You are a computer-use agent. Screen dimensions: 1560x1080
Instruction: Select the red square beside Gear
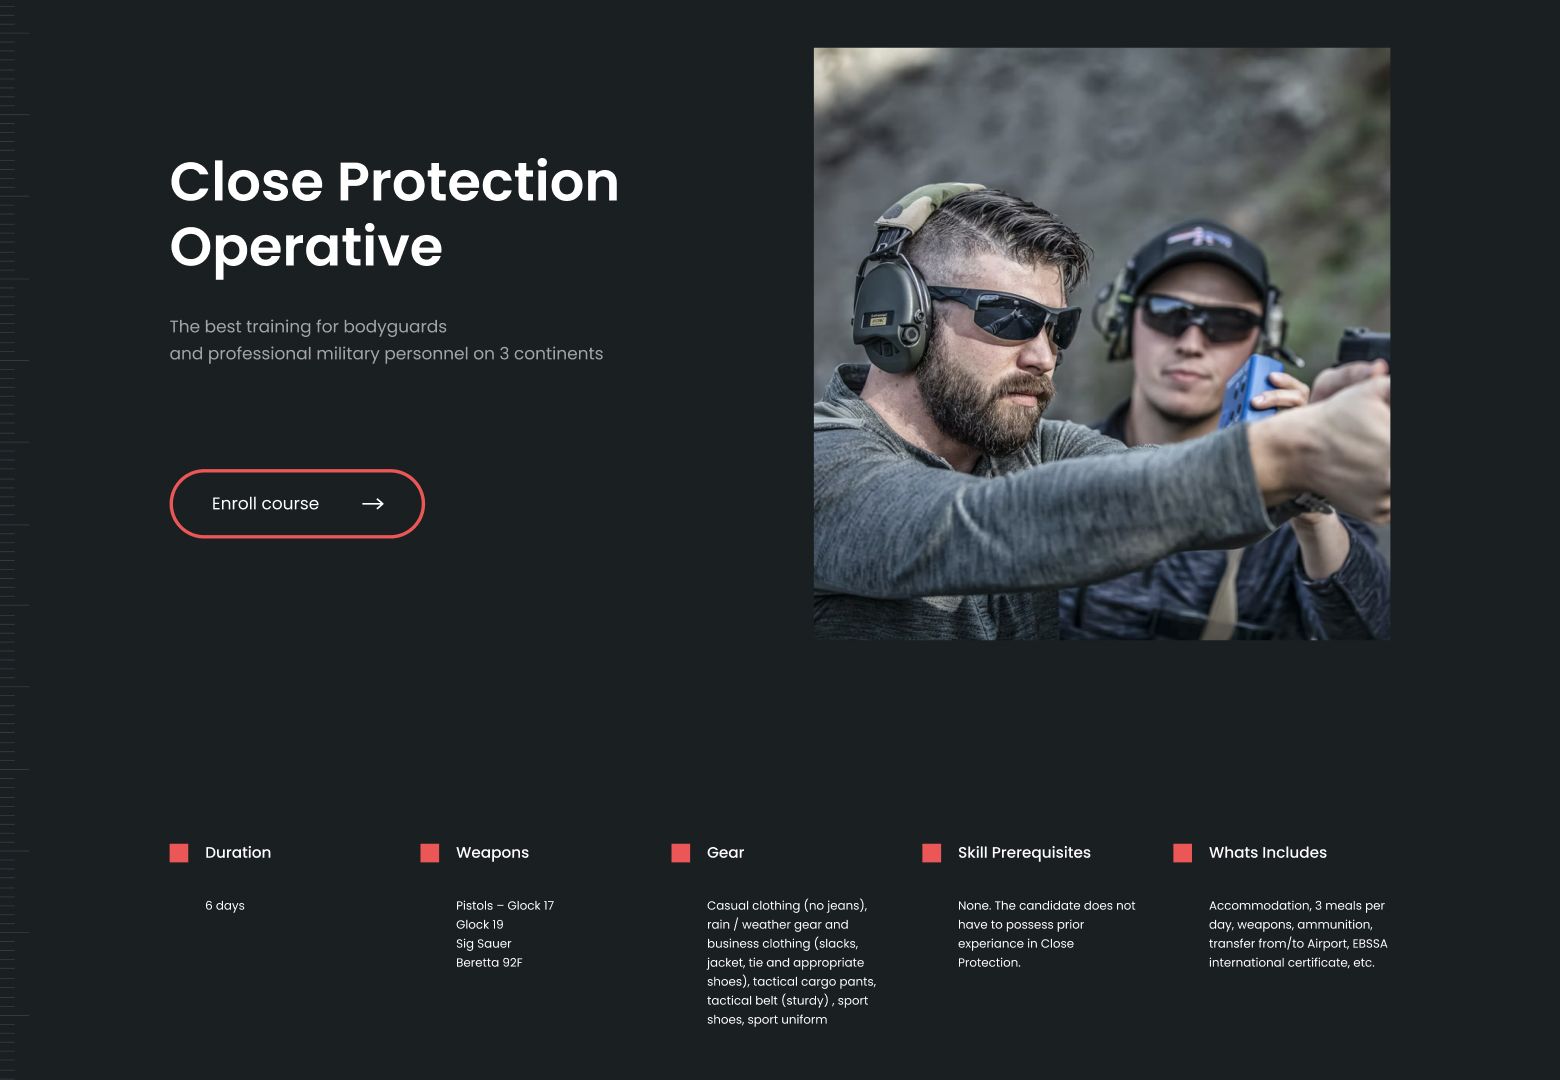681,853
